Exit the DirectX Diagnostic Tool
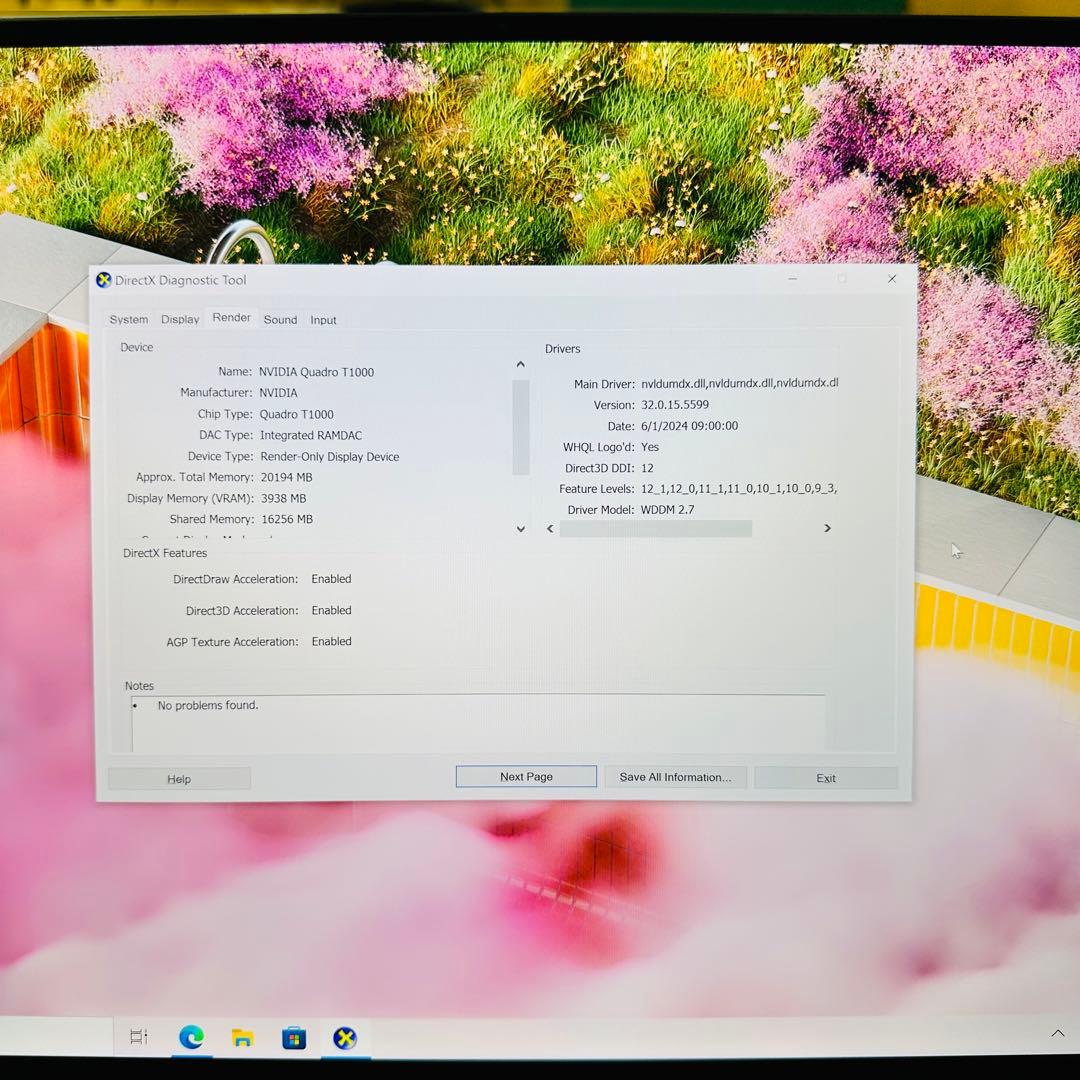This screenshot has height=1080, width=1080. pos(825,777)
